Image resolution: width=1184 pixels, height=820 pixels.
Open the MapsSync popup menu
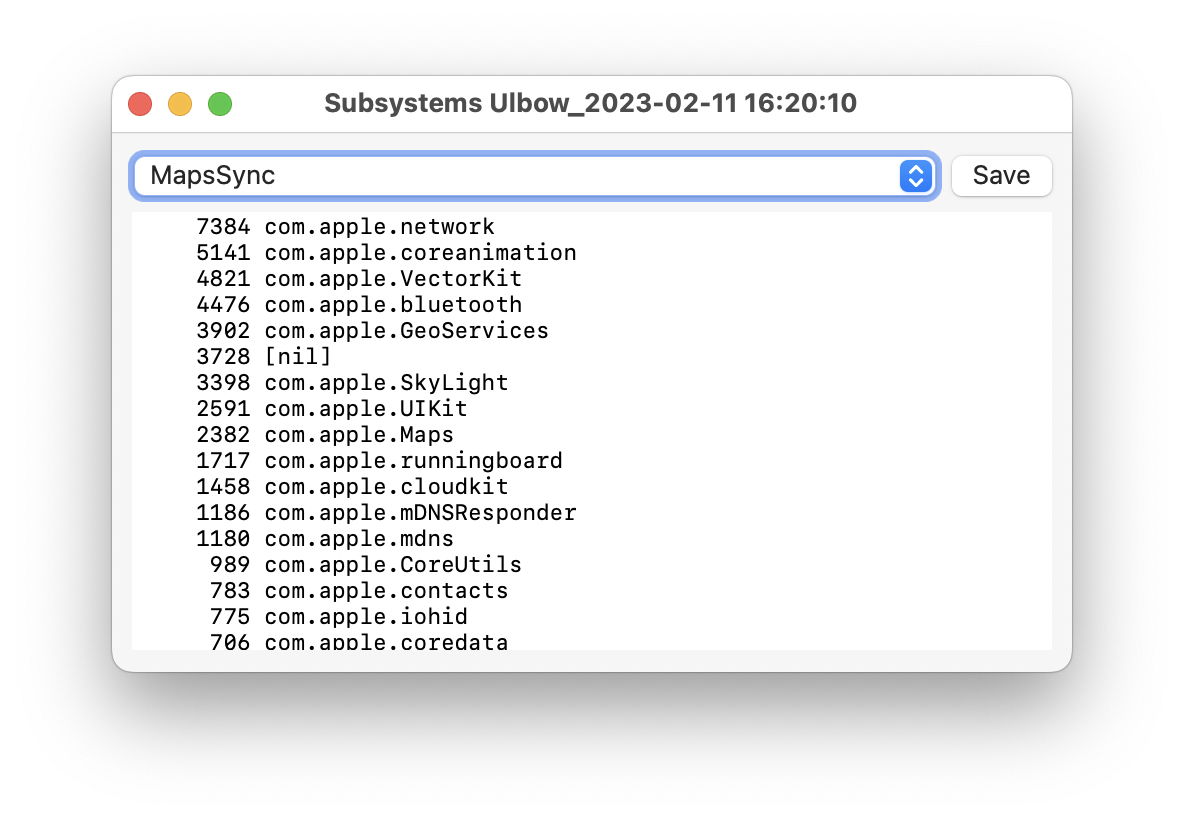click(520, 176)
